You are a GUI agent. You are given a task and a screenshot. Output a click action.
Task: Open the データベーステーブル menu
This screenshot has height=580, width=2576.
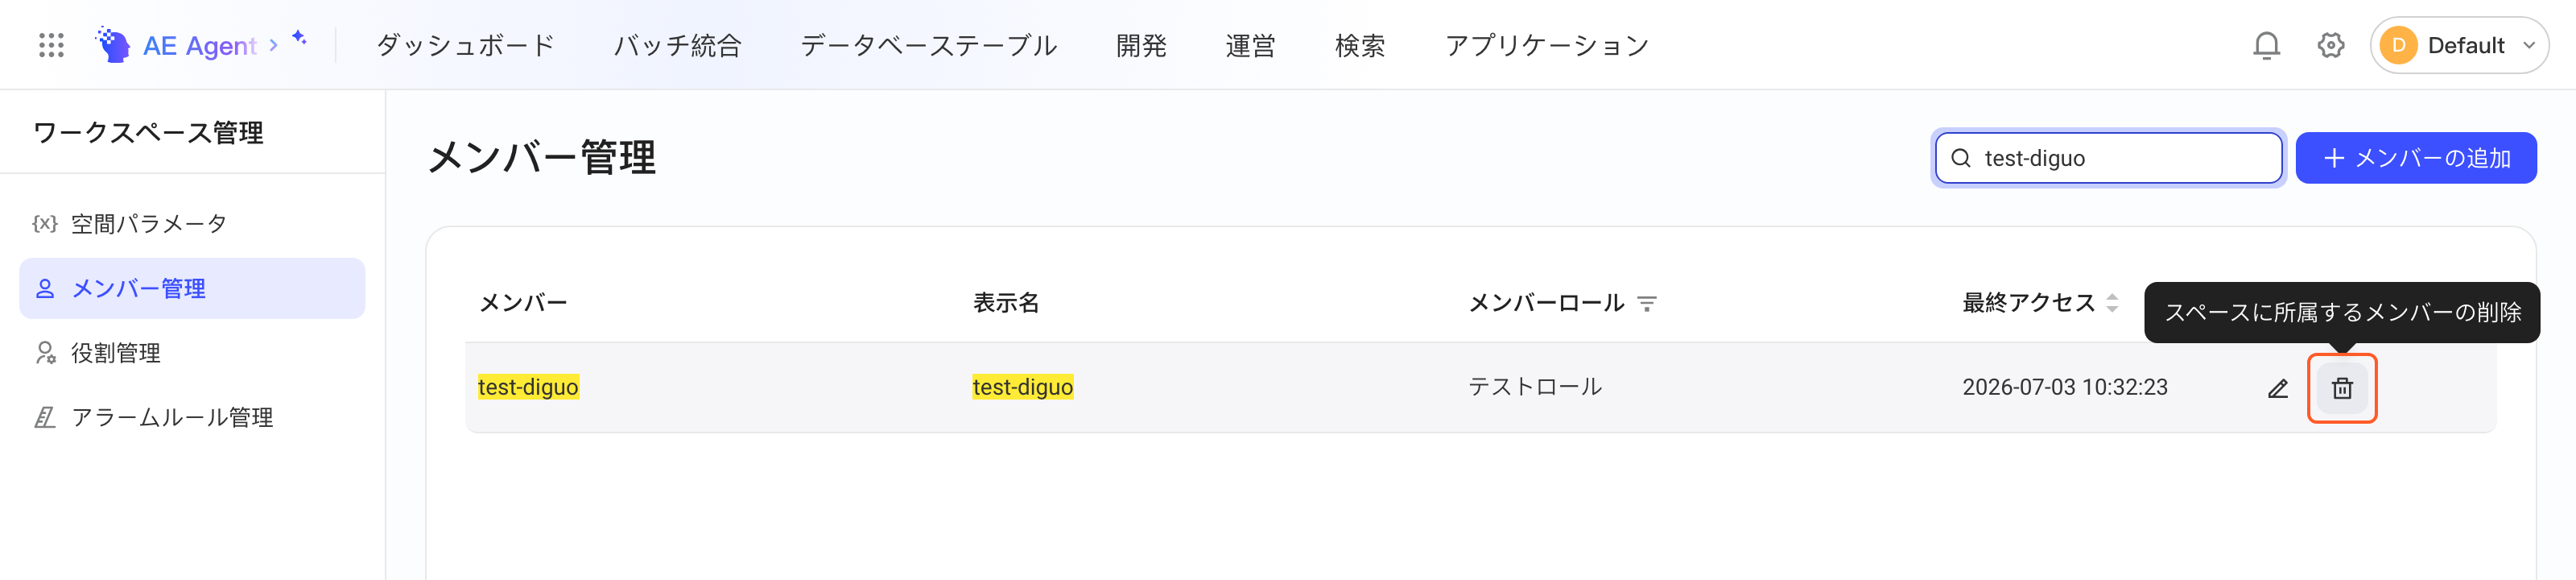(928, 46)
